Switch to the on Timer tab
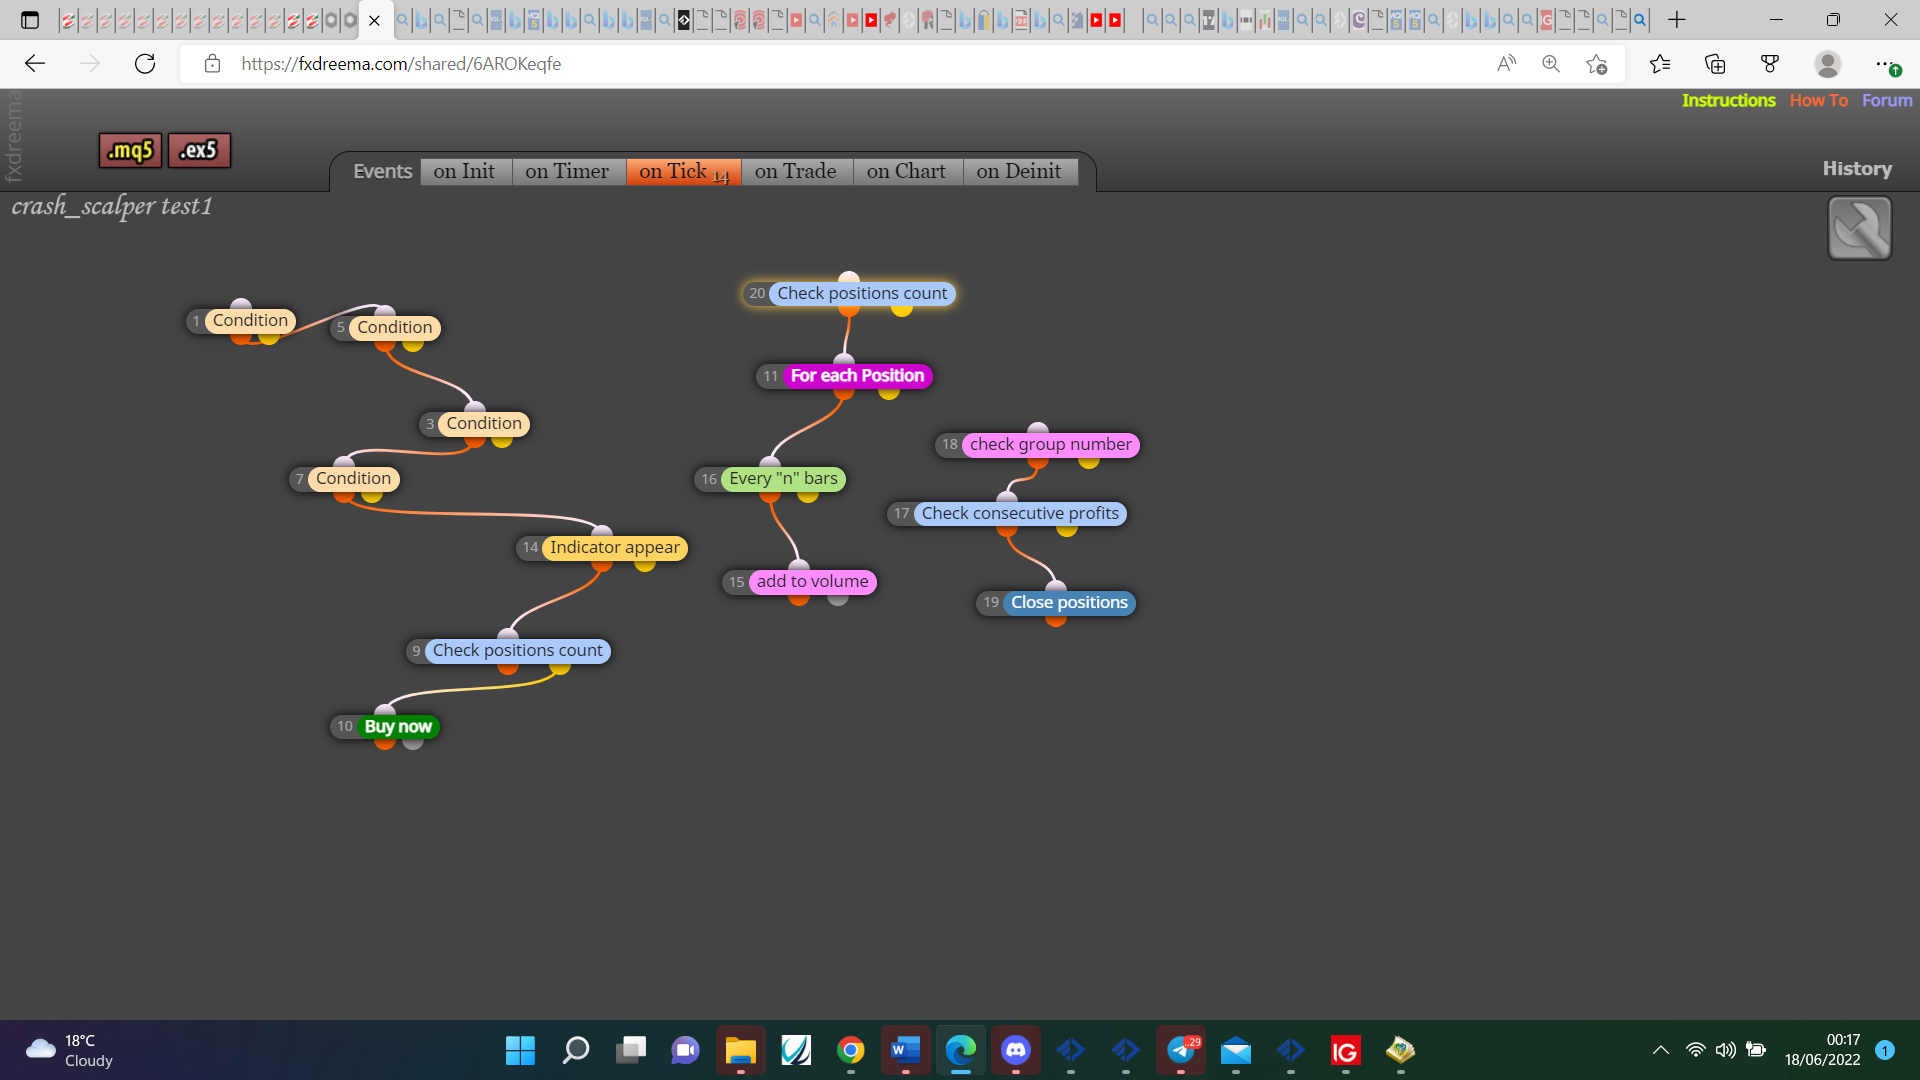Screen dimensions: 1920x1080 pyautogui.click(x=567, y=171)
